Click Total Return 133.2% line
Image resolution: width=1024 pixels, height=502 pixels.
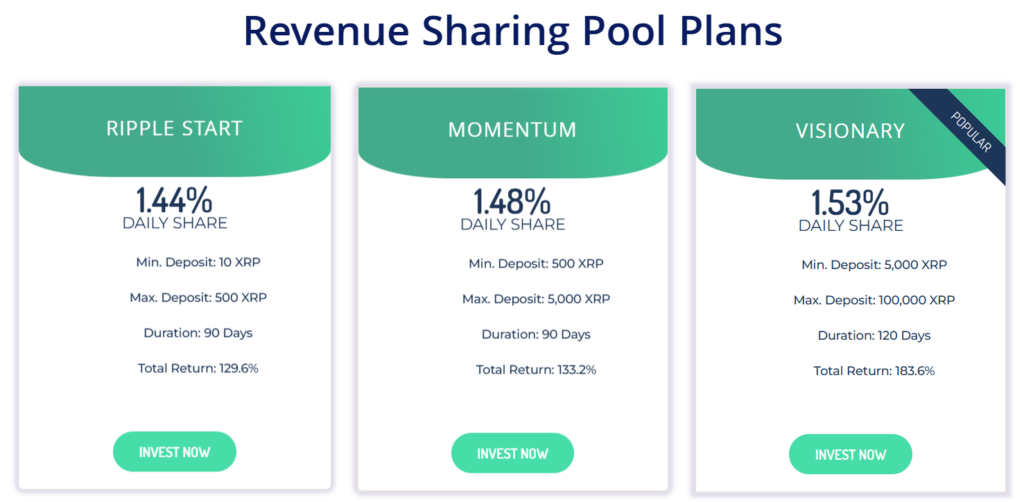point(536,370)
